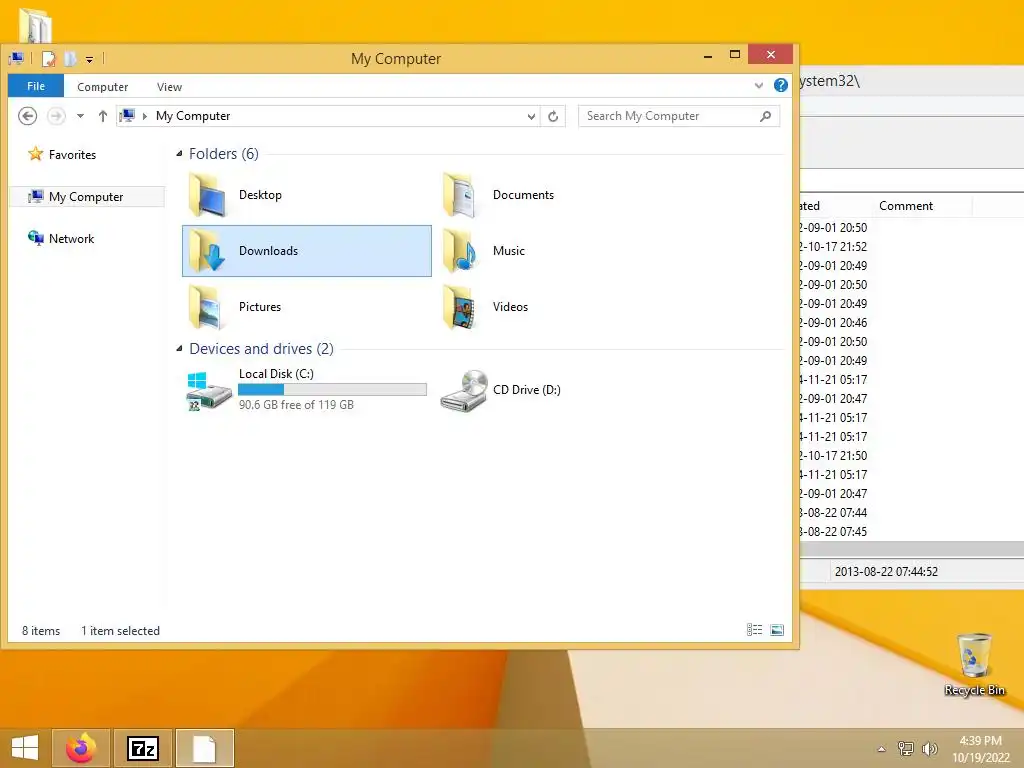
Task: Open the address bar history dropdown
Action: coord(532,116)
